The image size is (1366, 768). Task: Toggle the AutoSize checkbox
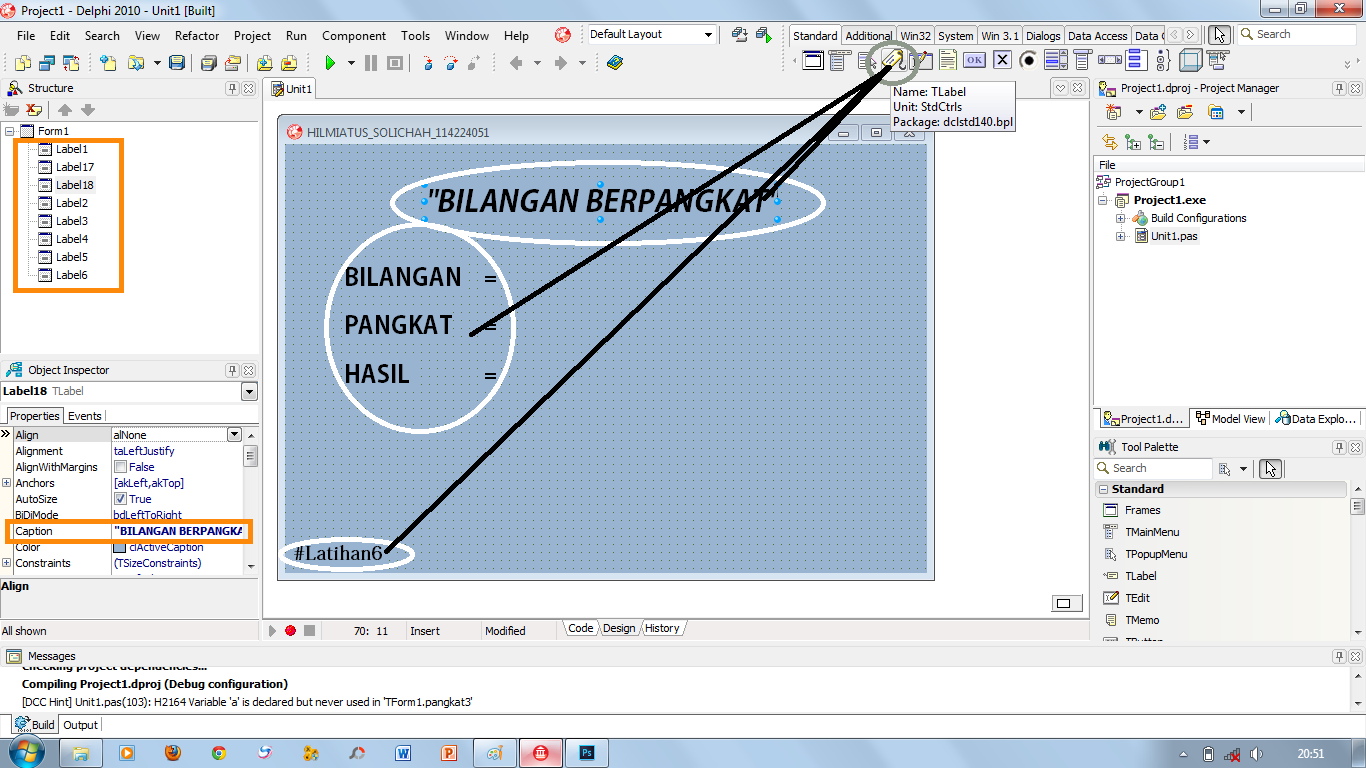120,499
